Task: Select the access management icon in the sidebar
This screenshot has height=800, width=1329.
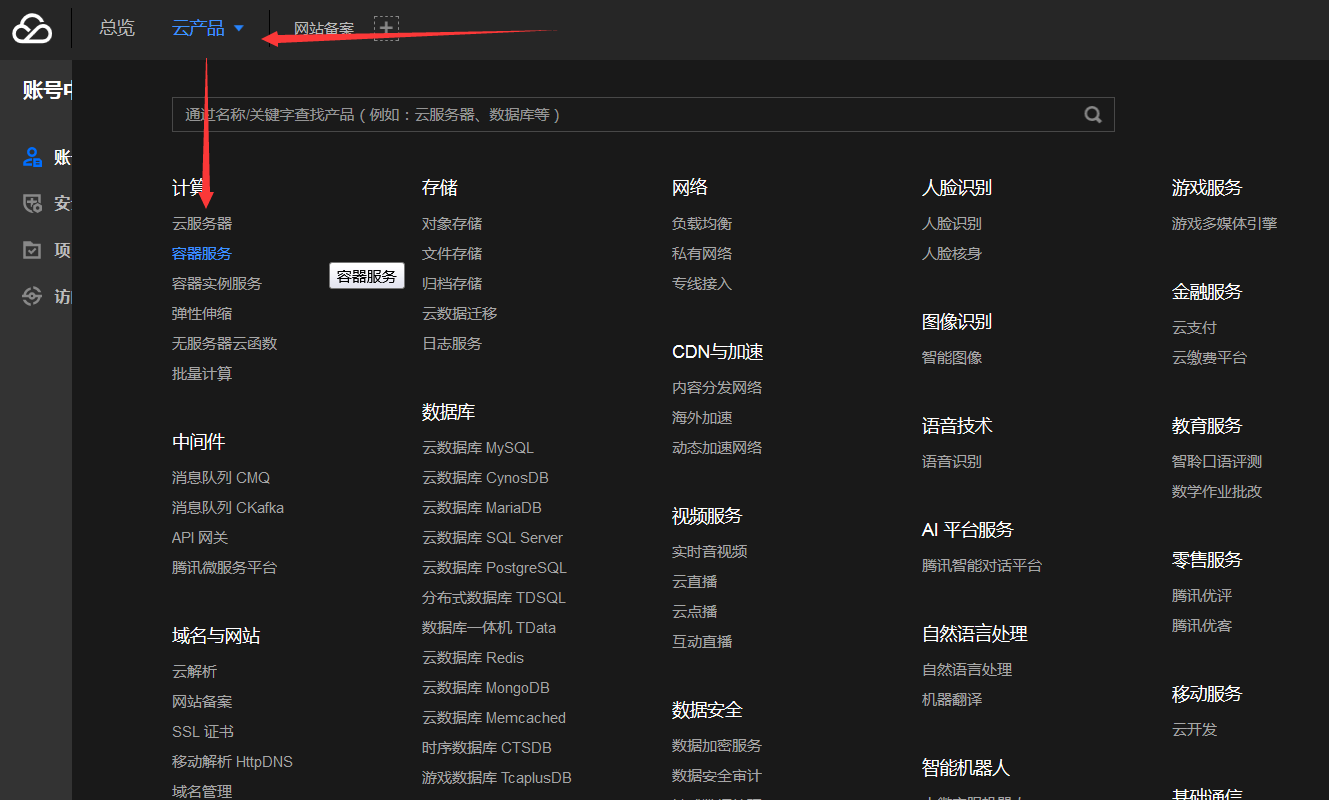Action: click(33, 296)
